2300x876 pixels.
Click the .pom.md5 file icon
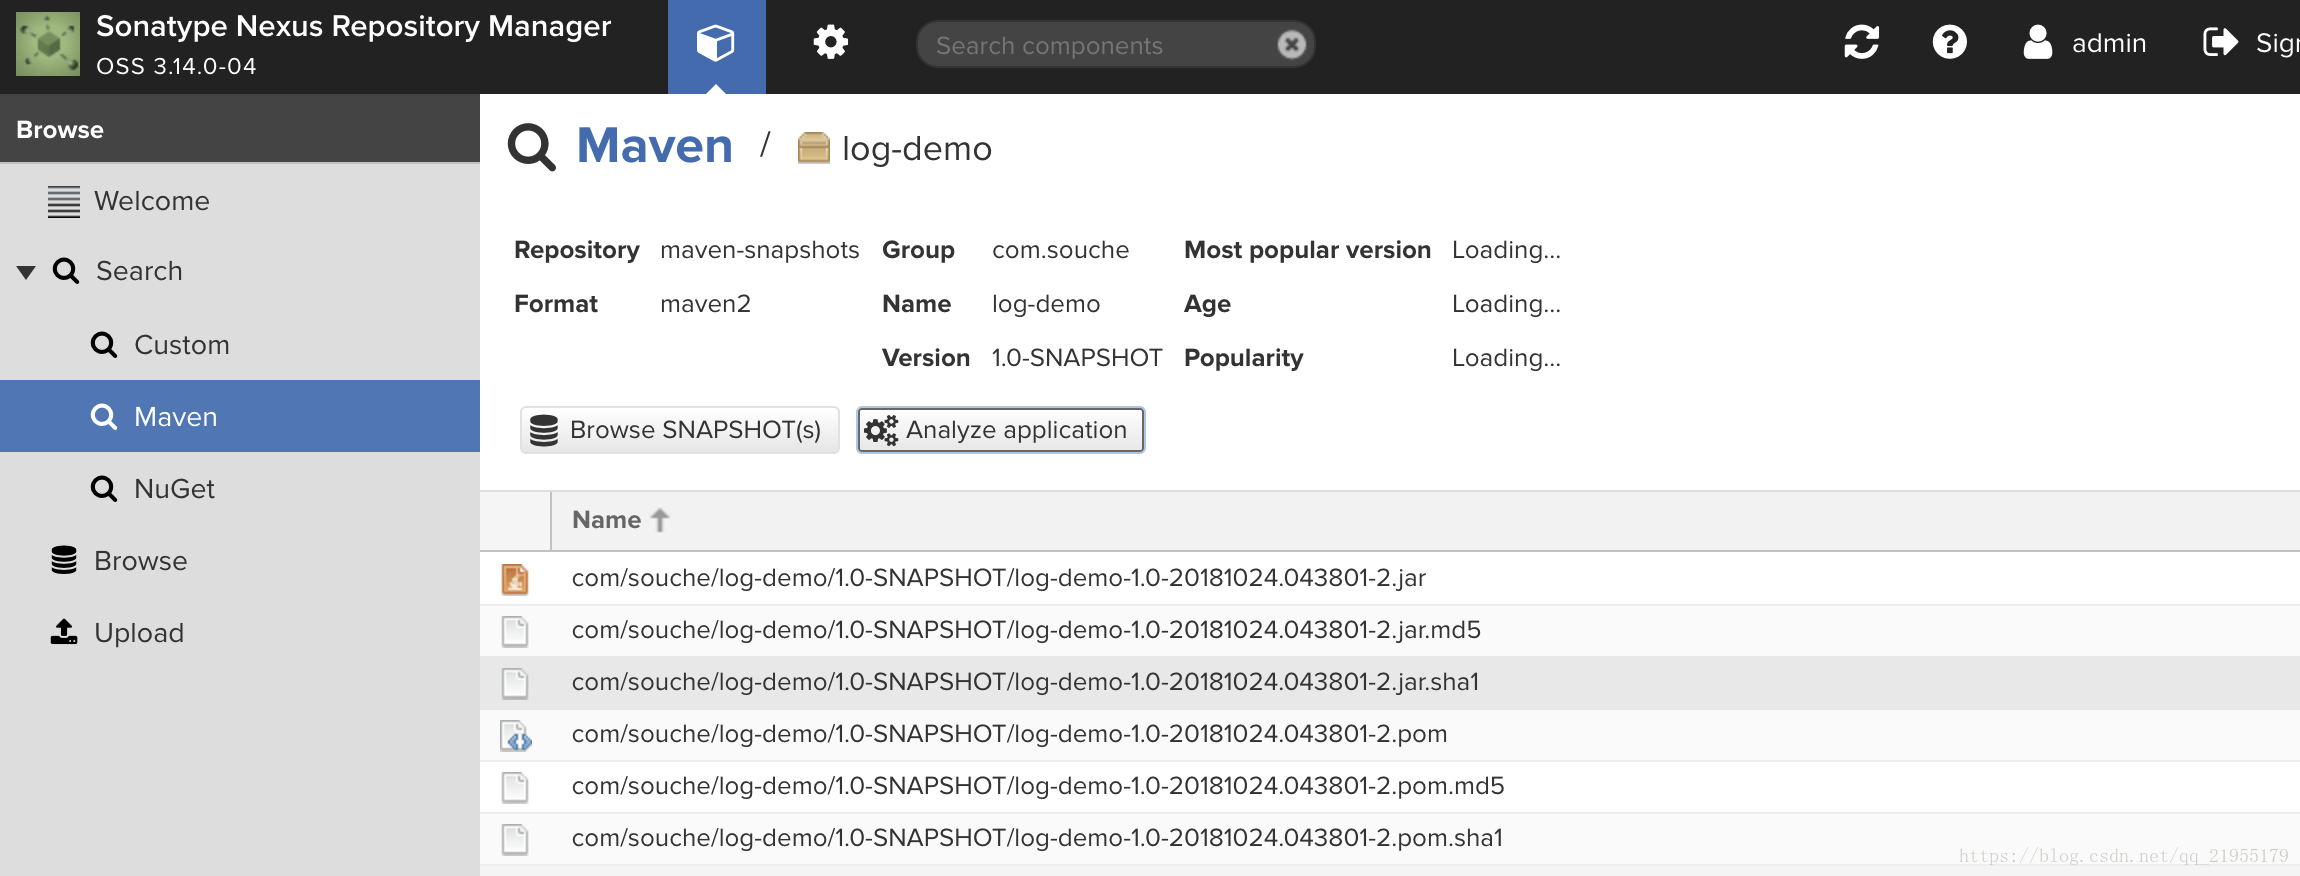pyautogui.click(x=515, y=787)
